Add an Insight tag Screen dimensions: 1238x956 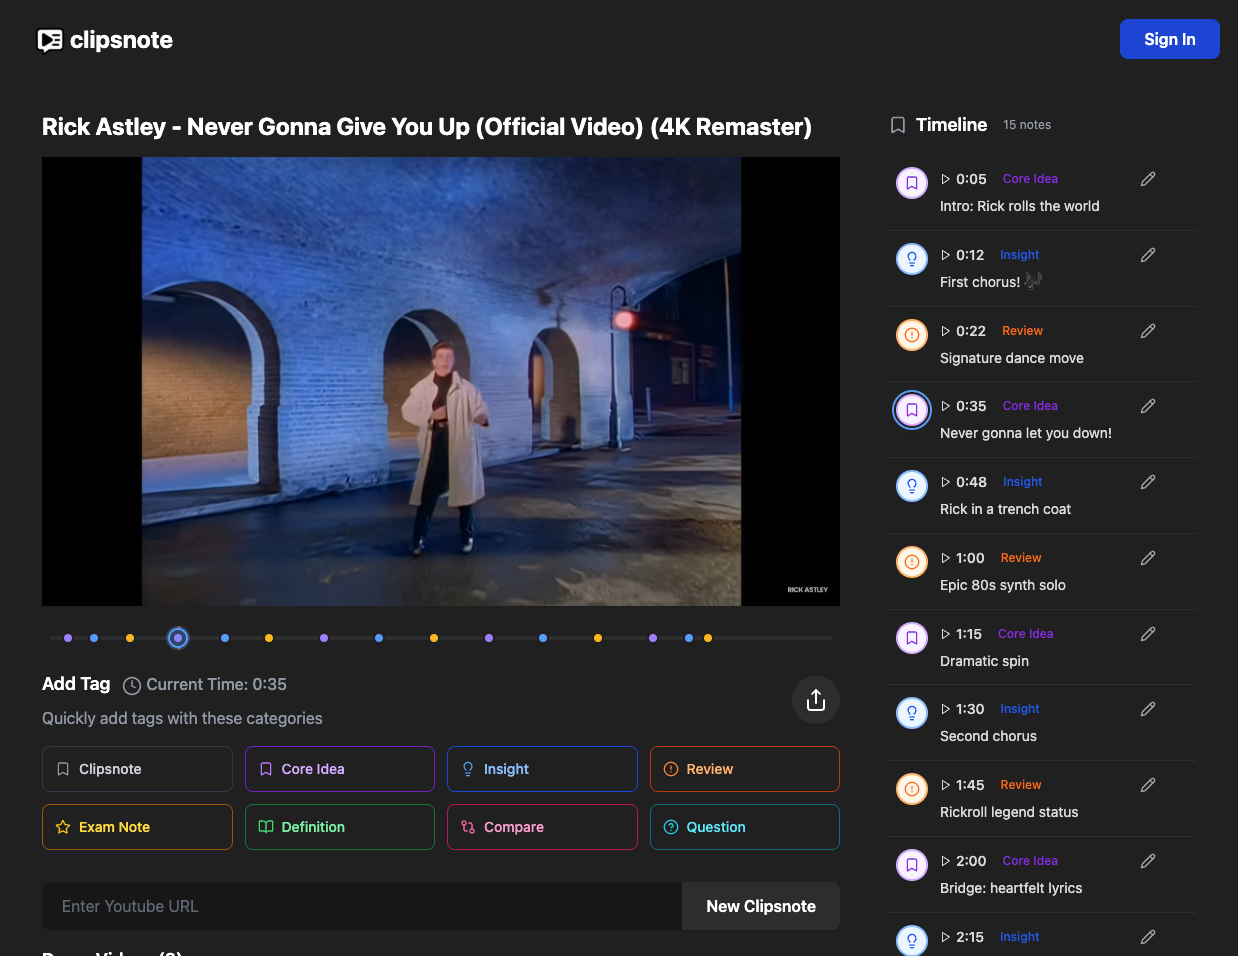542,769
